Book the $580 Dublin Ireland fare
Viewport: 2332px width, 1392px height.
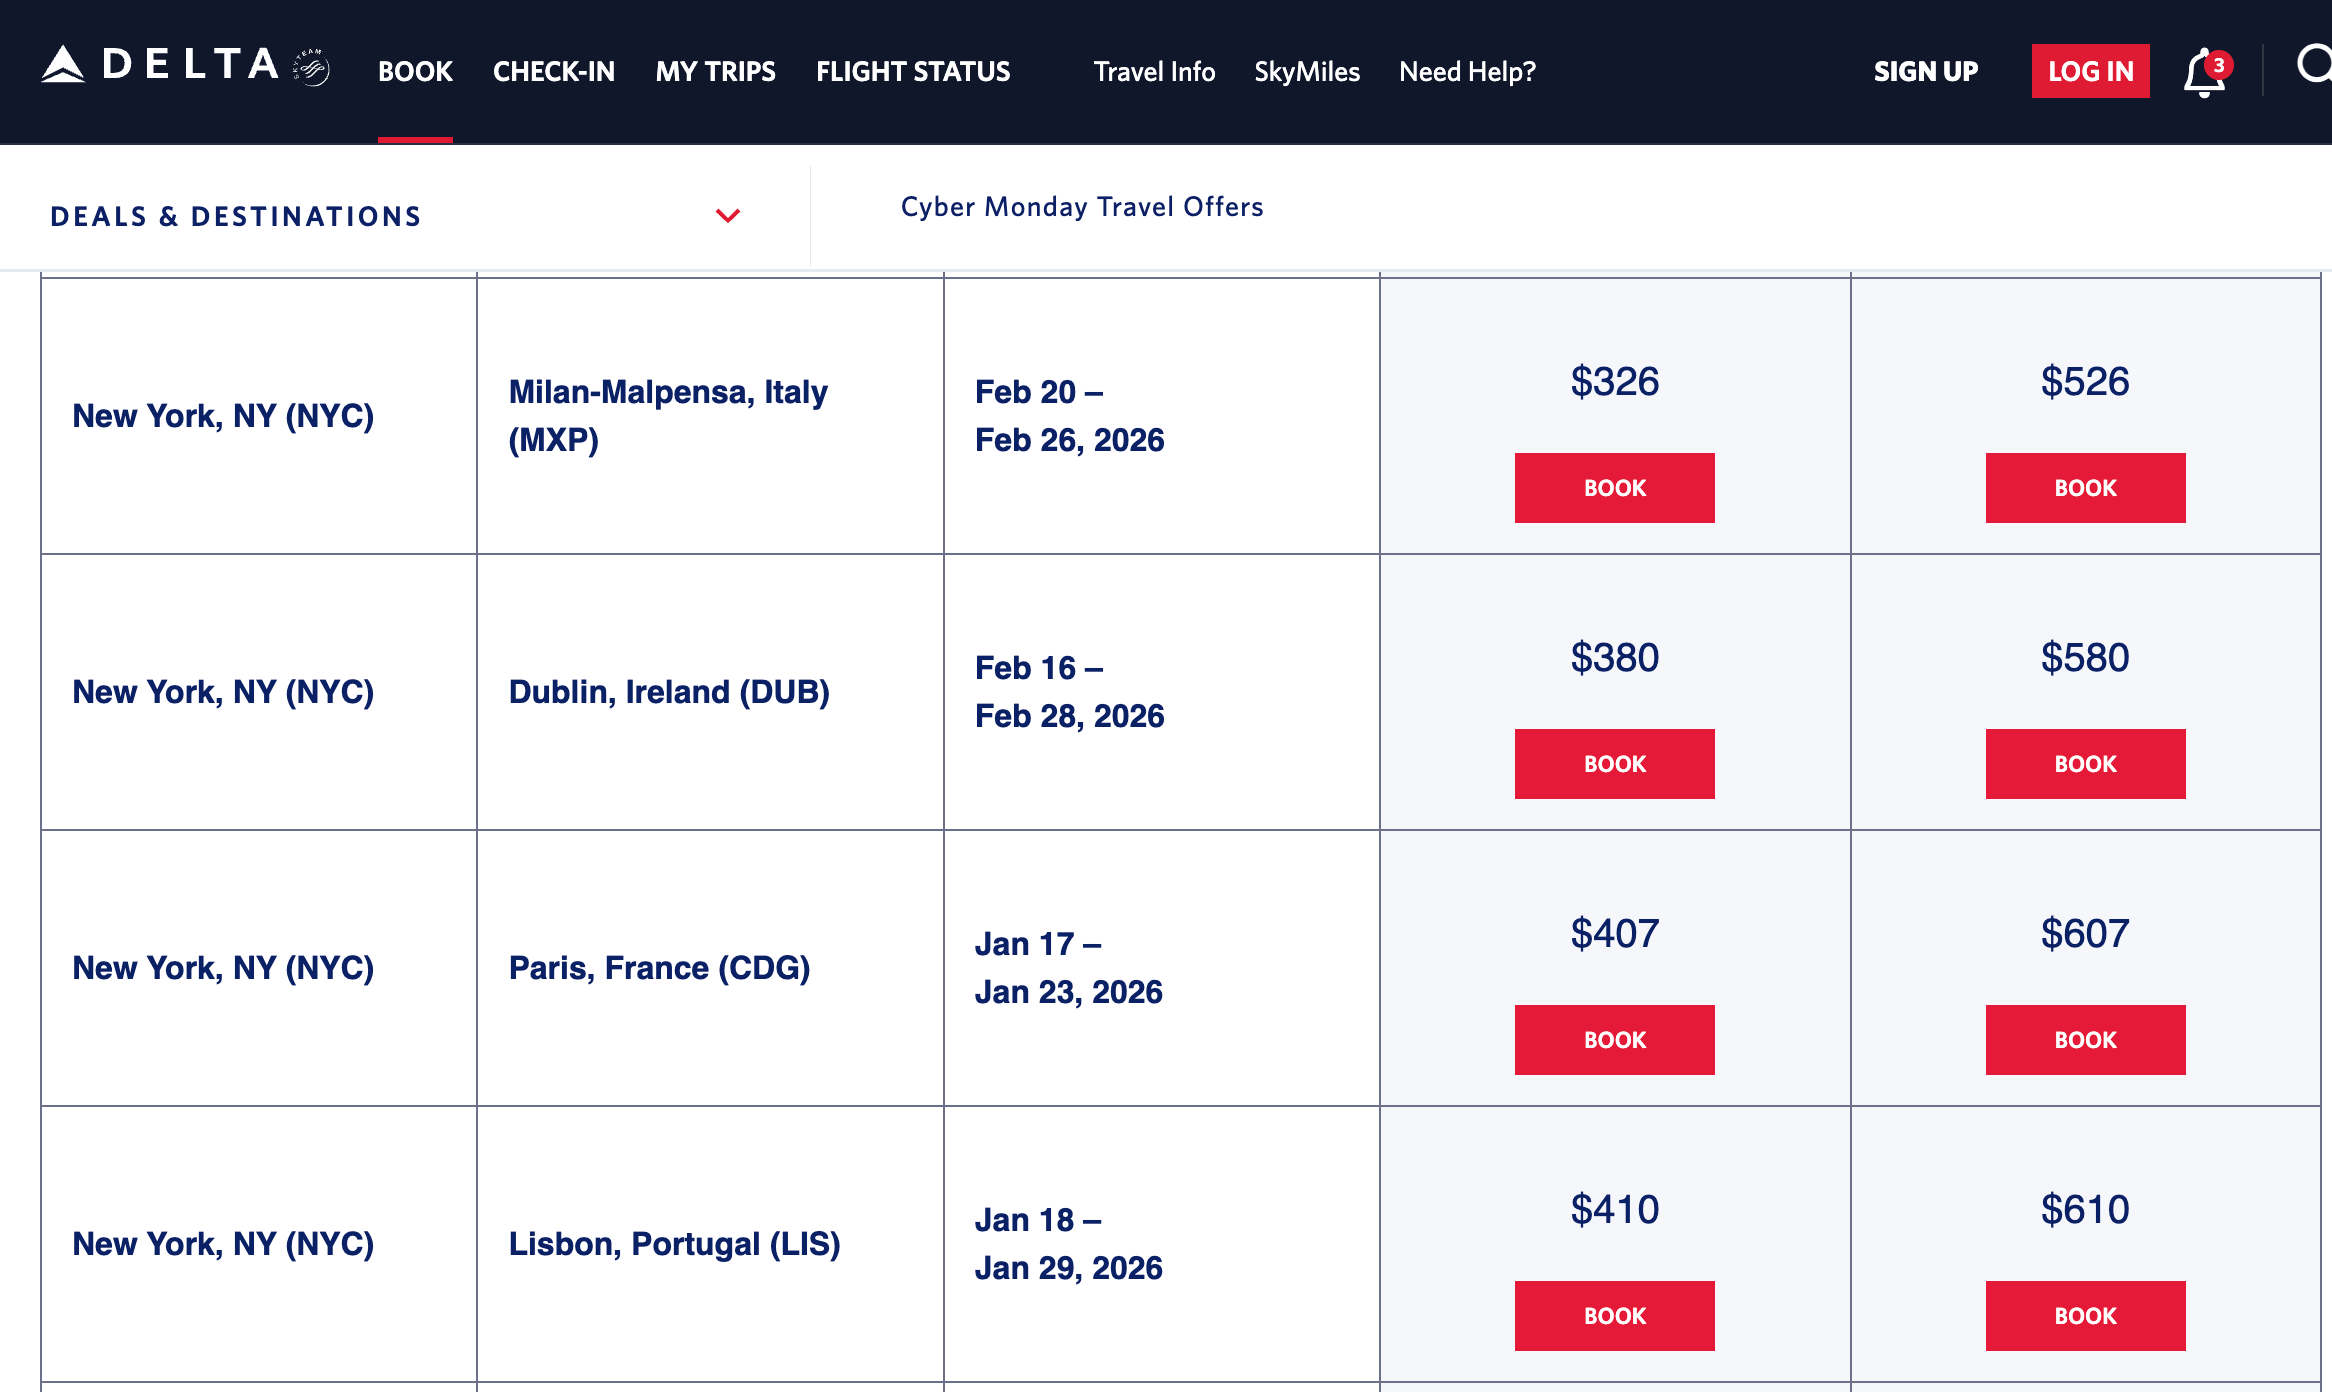[x=2085, y=763]
